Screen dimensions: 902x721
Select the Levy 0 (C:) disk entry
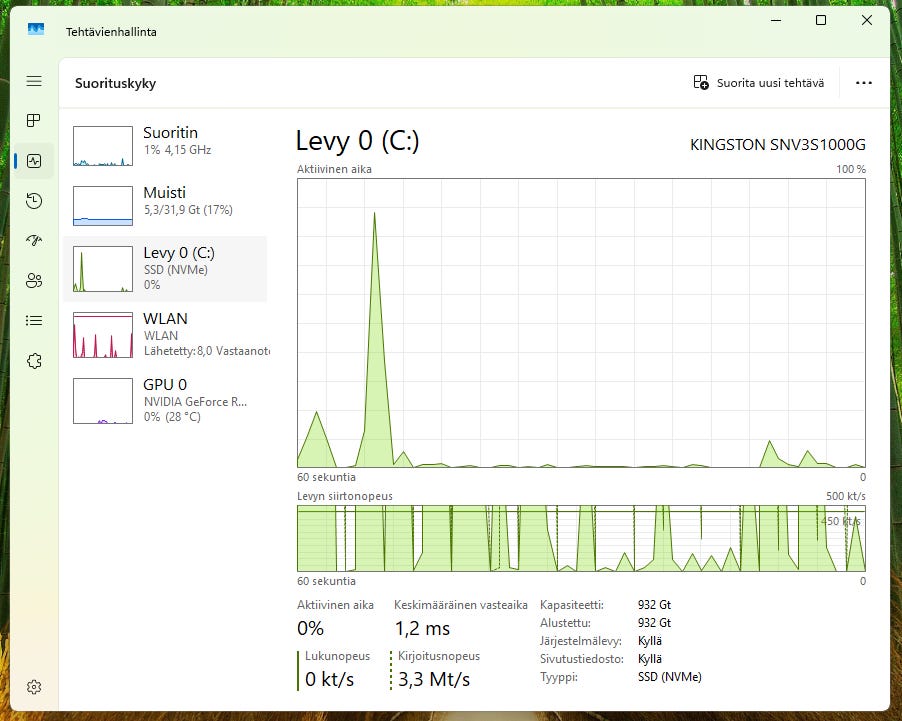coord(165,268)
